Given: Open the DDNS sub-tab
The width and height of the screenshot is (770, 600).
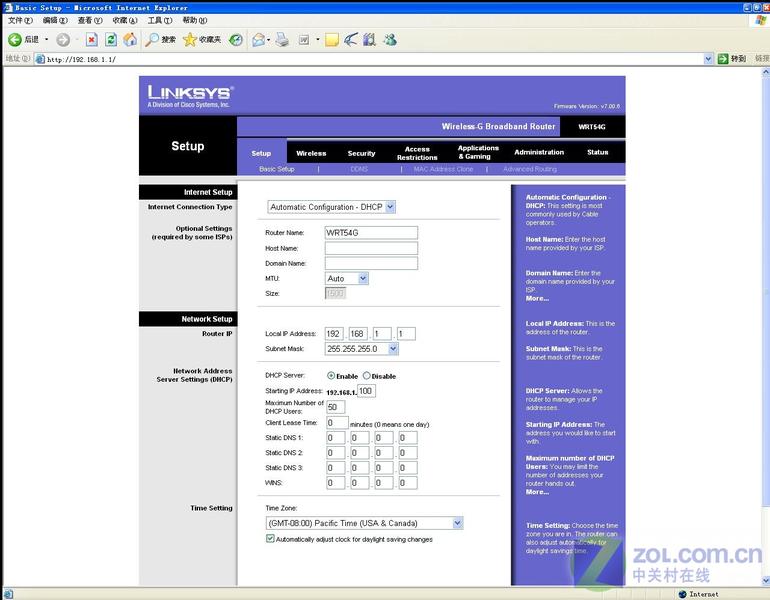Looking at the screenshot, I should pyautogui.click(x=359, y=169).
